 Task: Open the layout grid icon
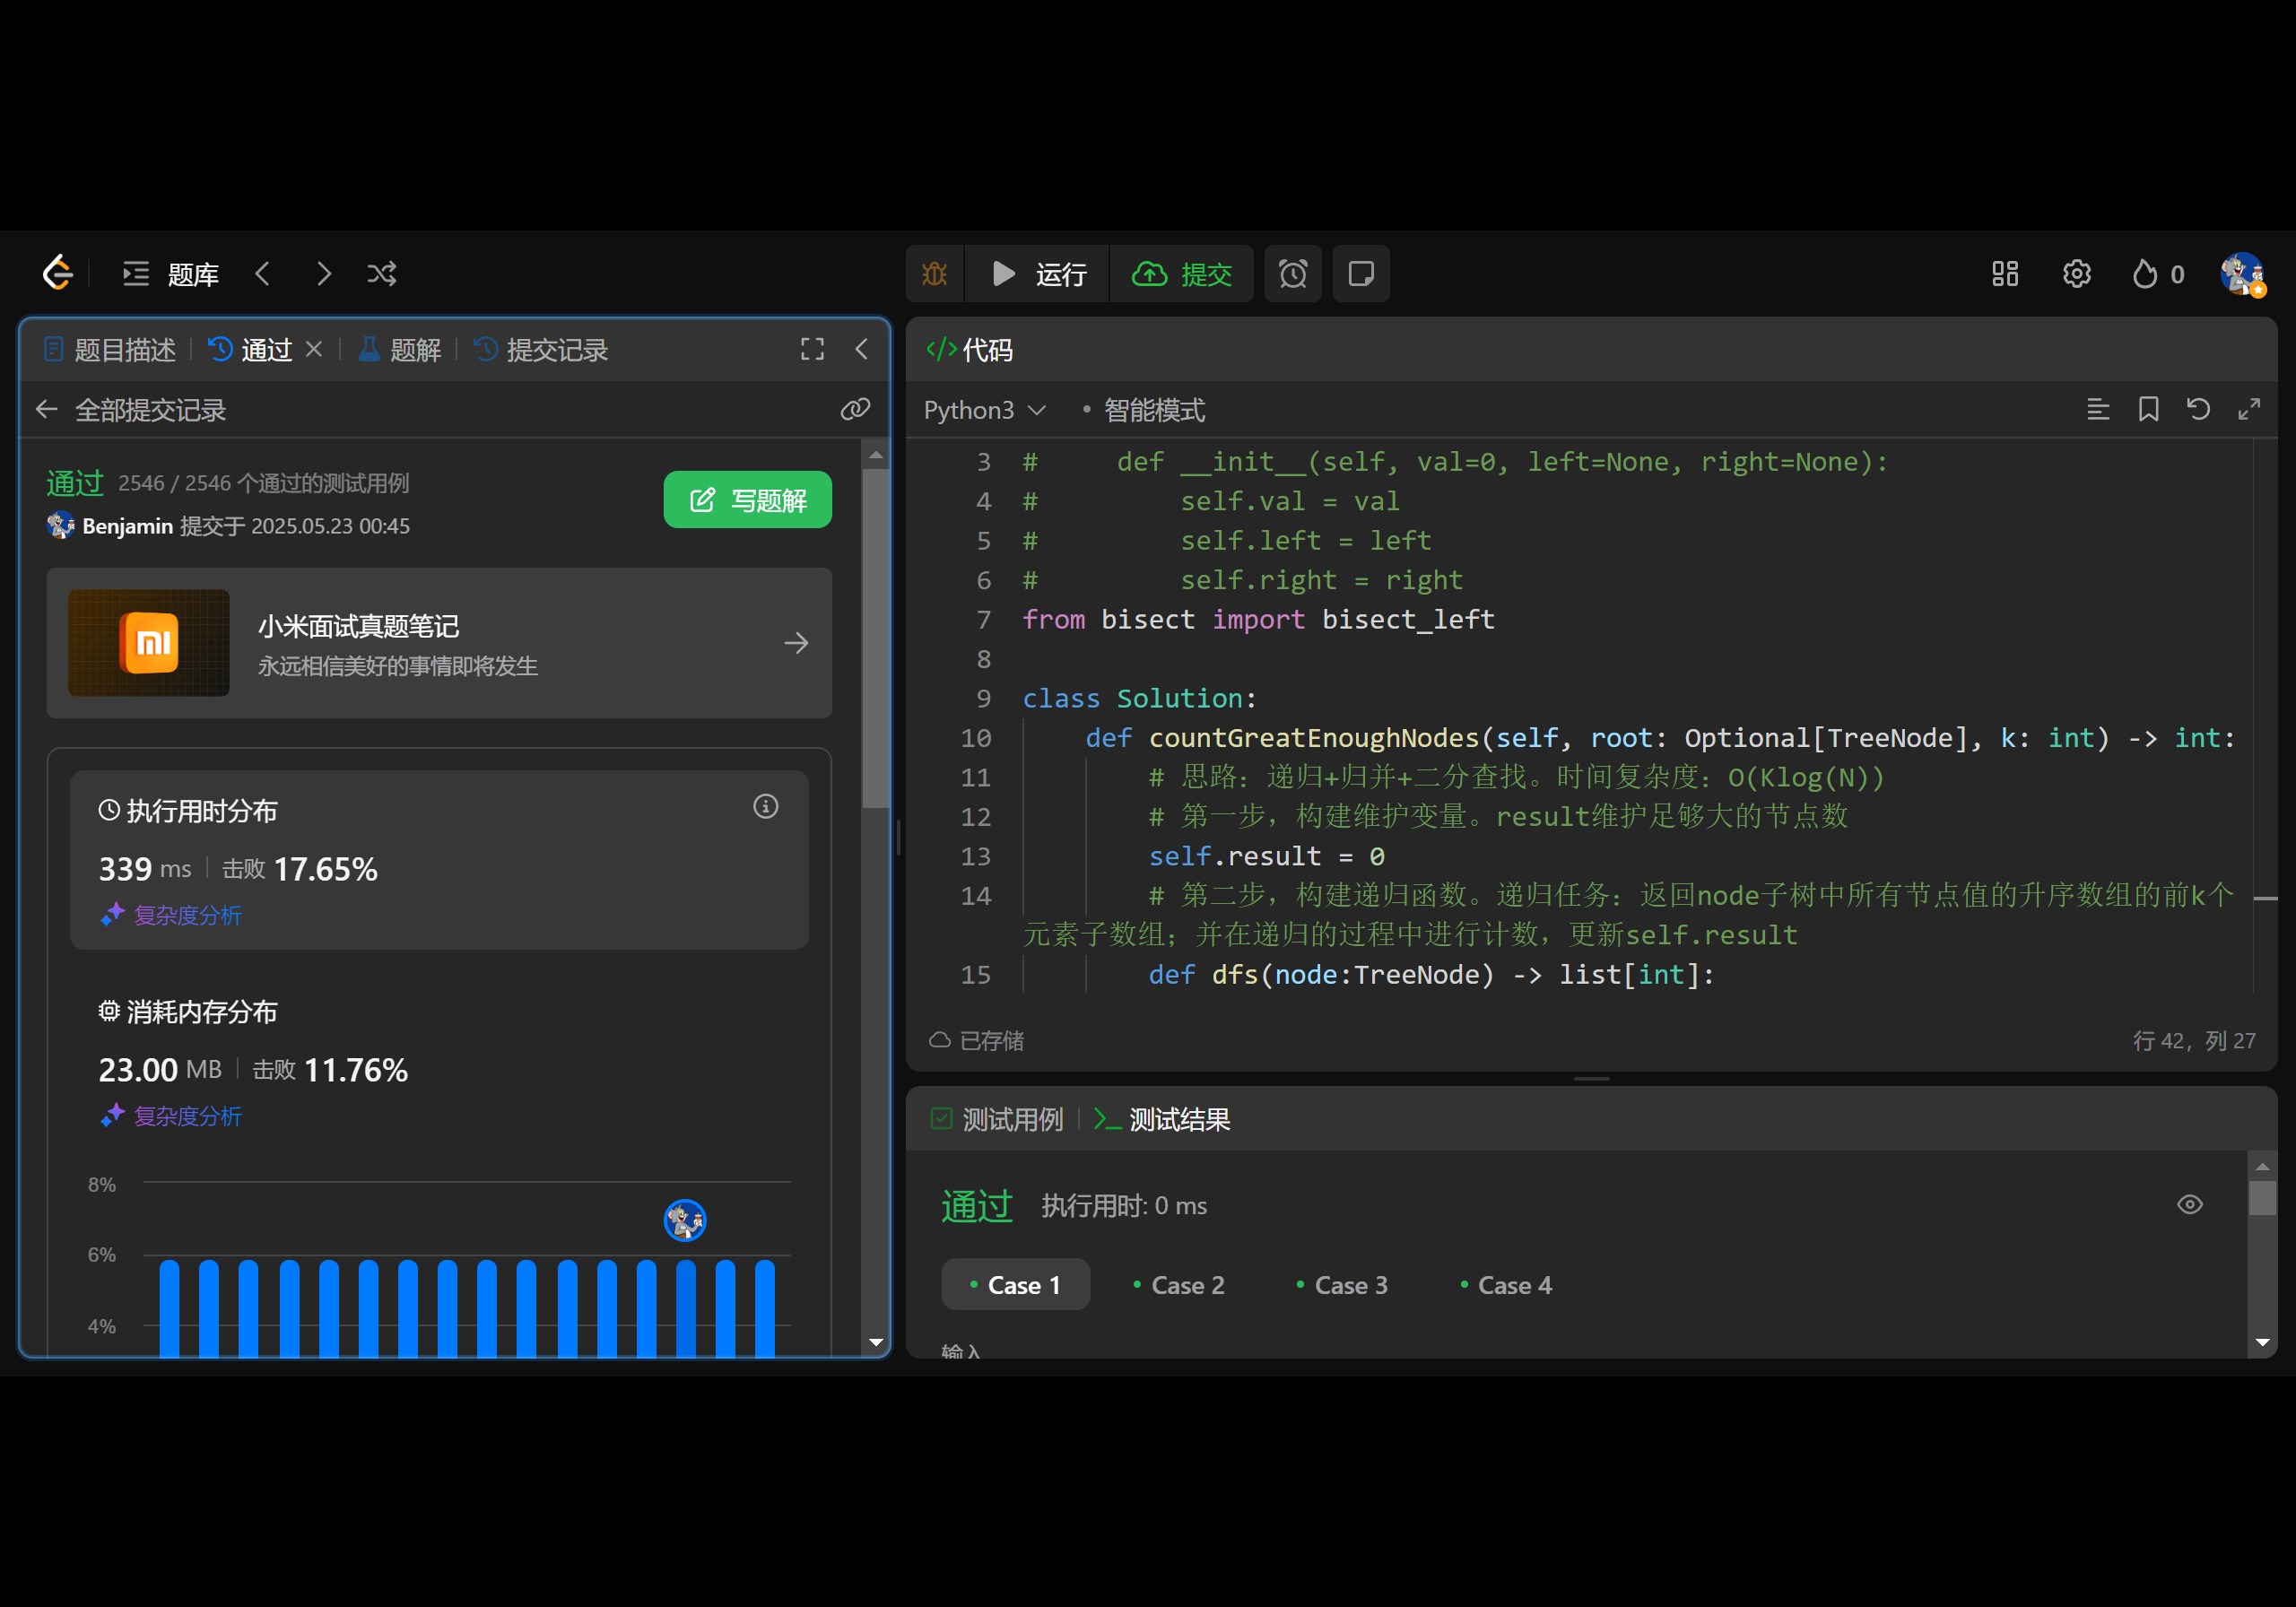click(2004, 274)
